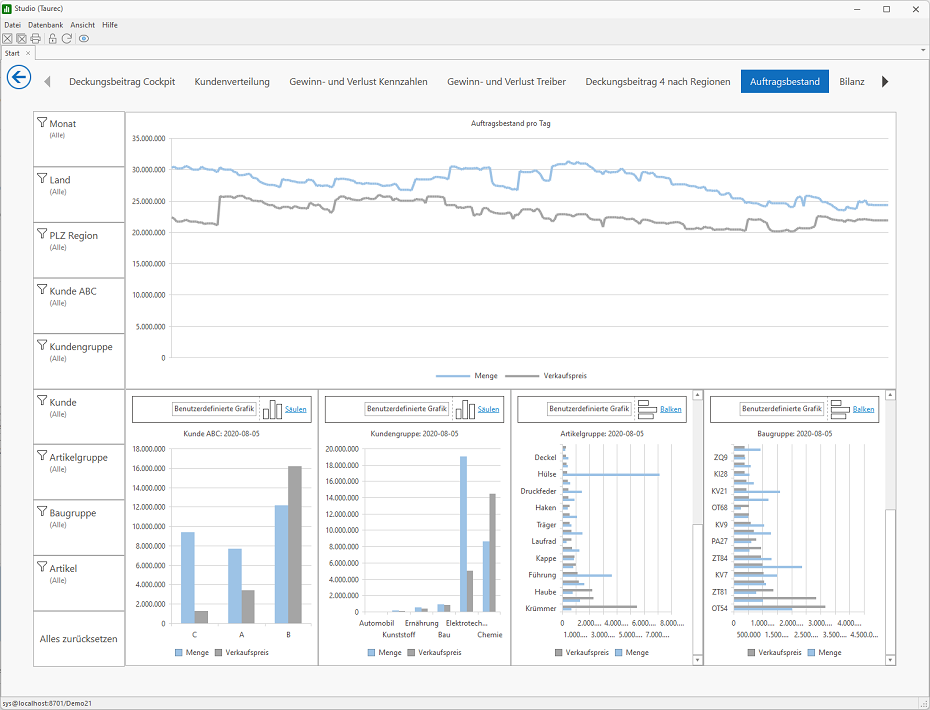Click the Artikelgruppe chart scrollbar down arrow
The image size is (930, 710).
click(698, 660)
